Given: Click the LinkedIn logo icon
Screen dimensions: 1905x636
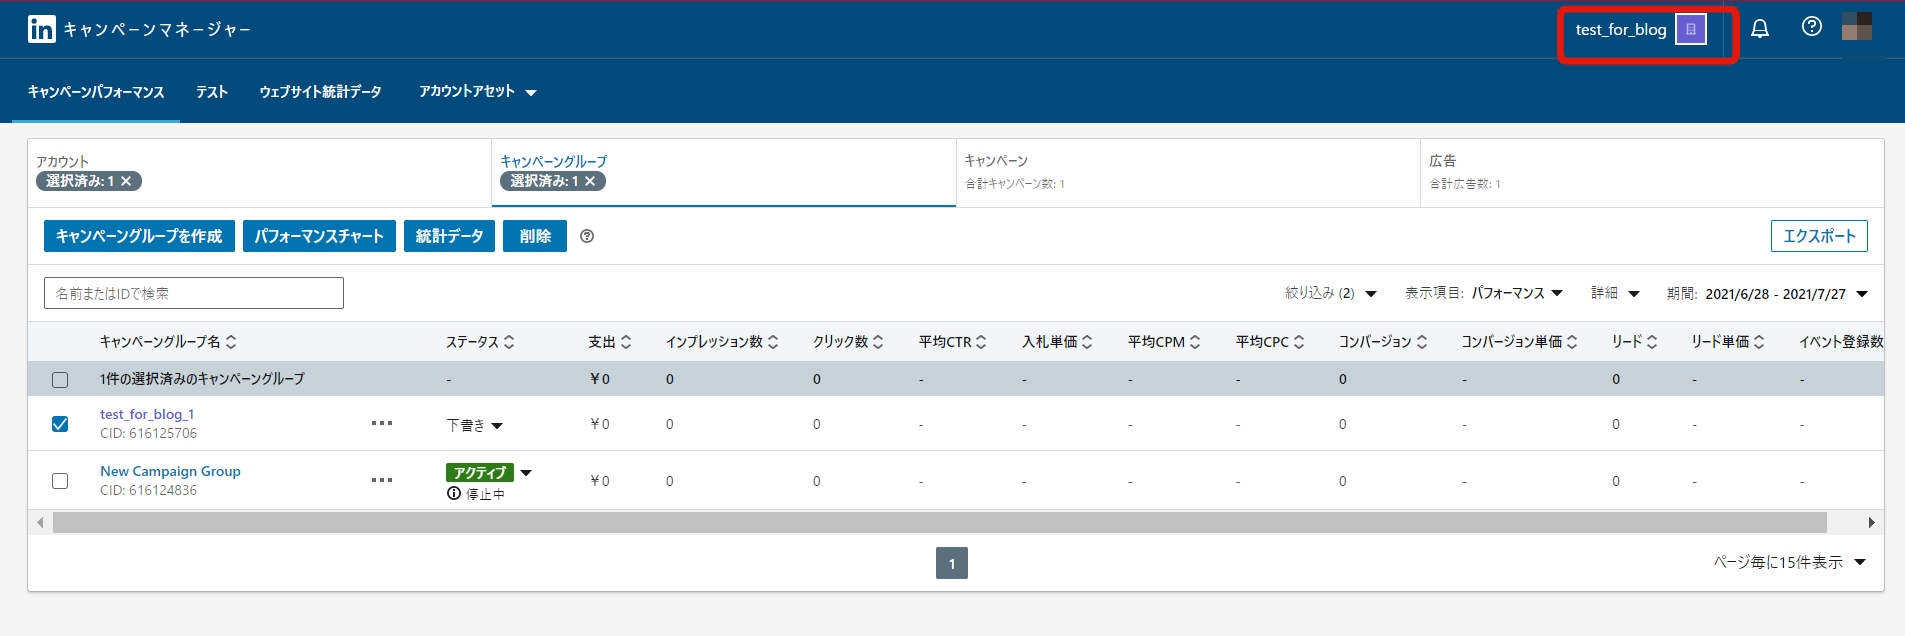Looking at the screenshot, I should point(42,30).
